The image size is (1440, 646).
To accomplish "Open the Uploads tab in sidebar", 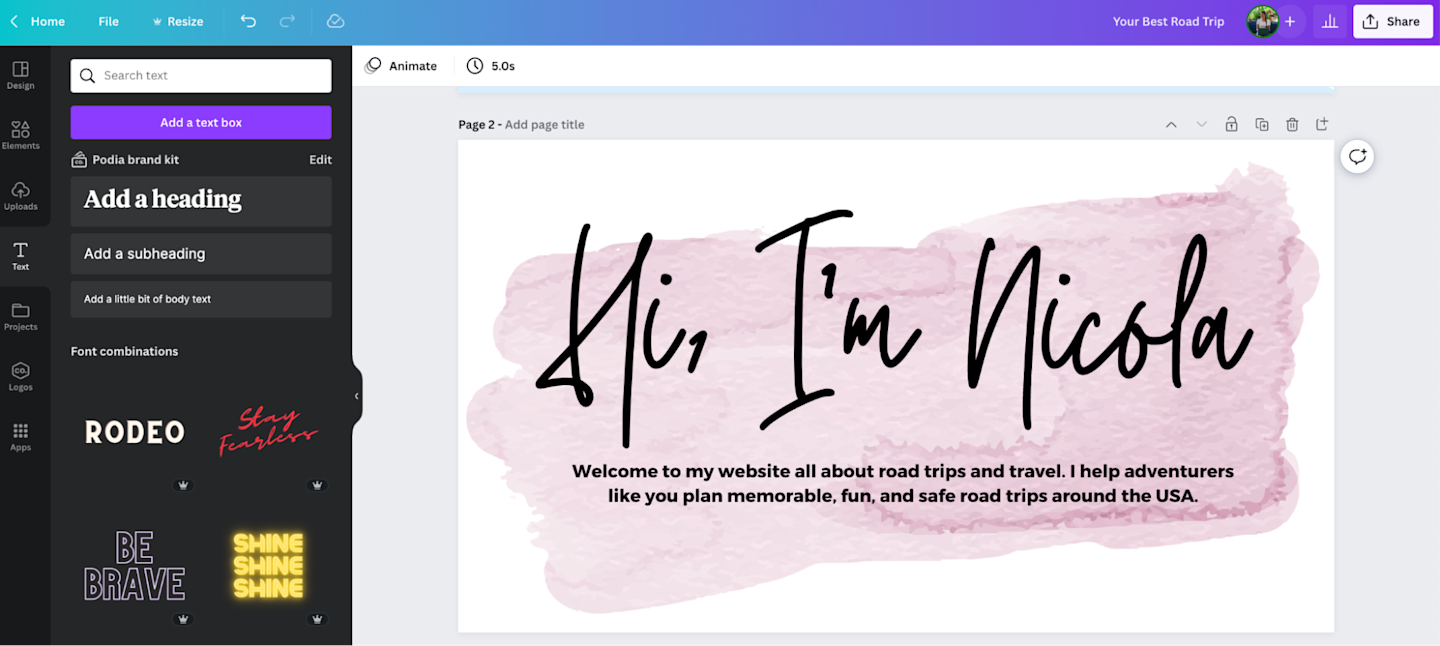I will [20, 196].
